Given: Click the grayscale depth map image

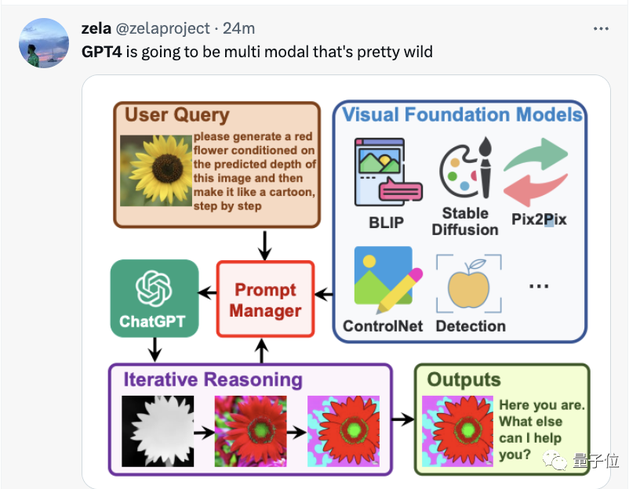Looking at the screenshot, I should (x=157, y=428).
